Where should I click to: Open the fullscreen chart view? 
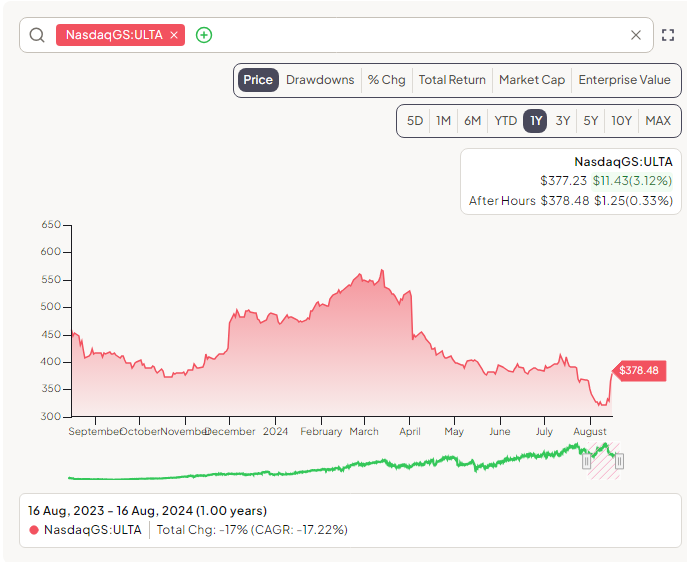pos(668,35)
